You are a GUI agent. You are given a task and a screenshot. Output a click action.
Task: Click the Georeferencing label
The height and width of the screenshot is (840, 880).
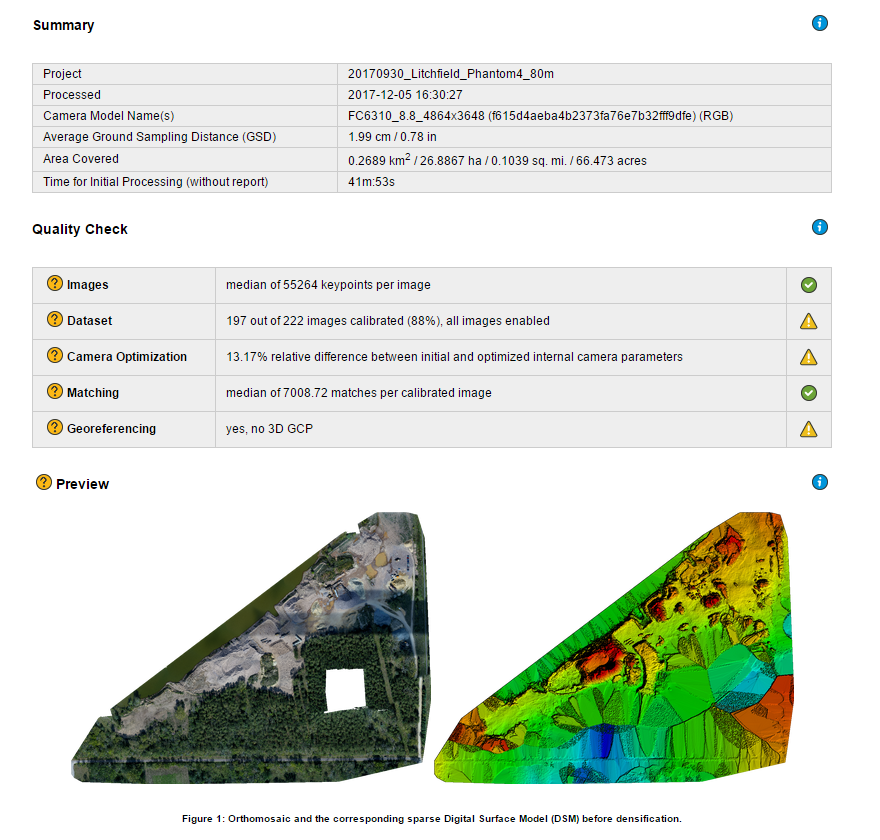point(111,429)
